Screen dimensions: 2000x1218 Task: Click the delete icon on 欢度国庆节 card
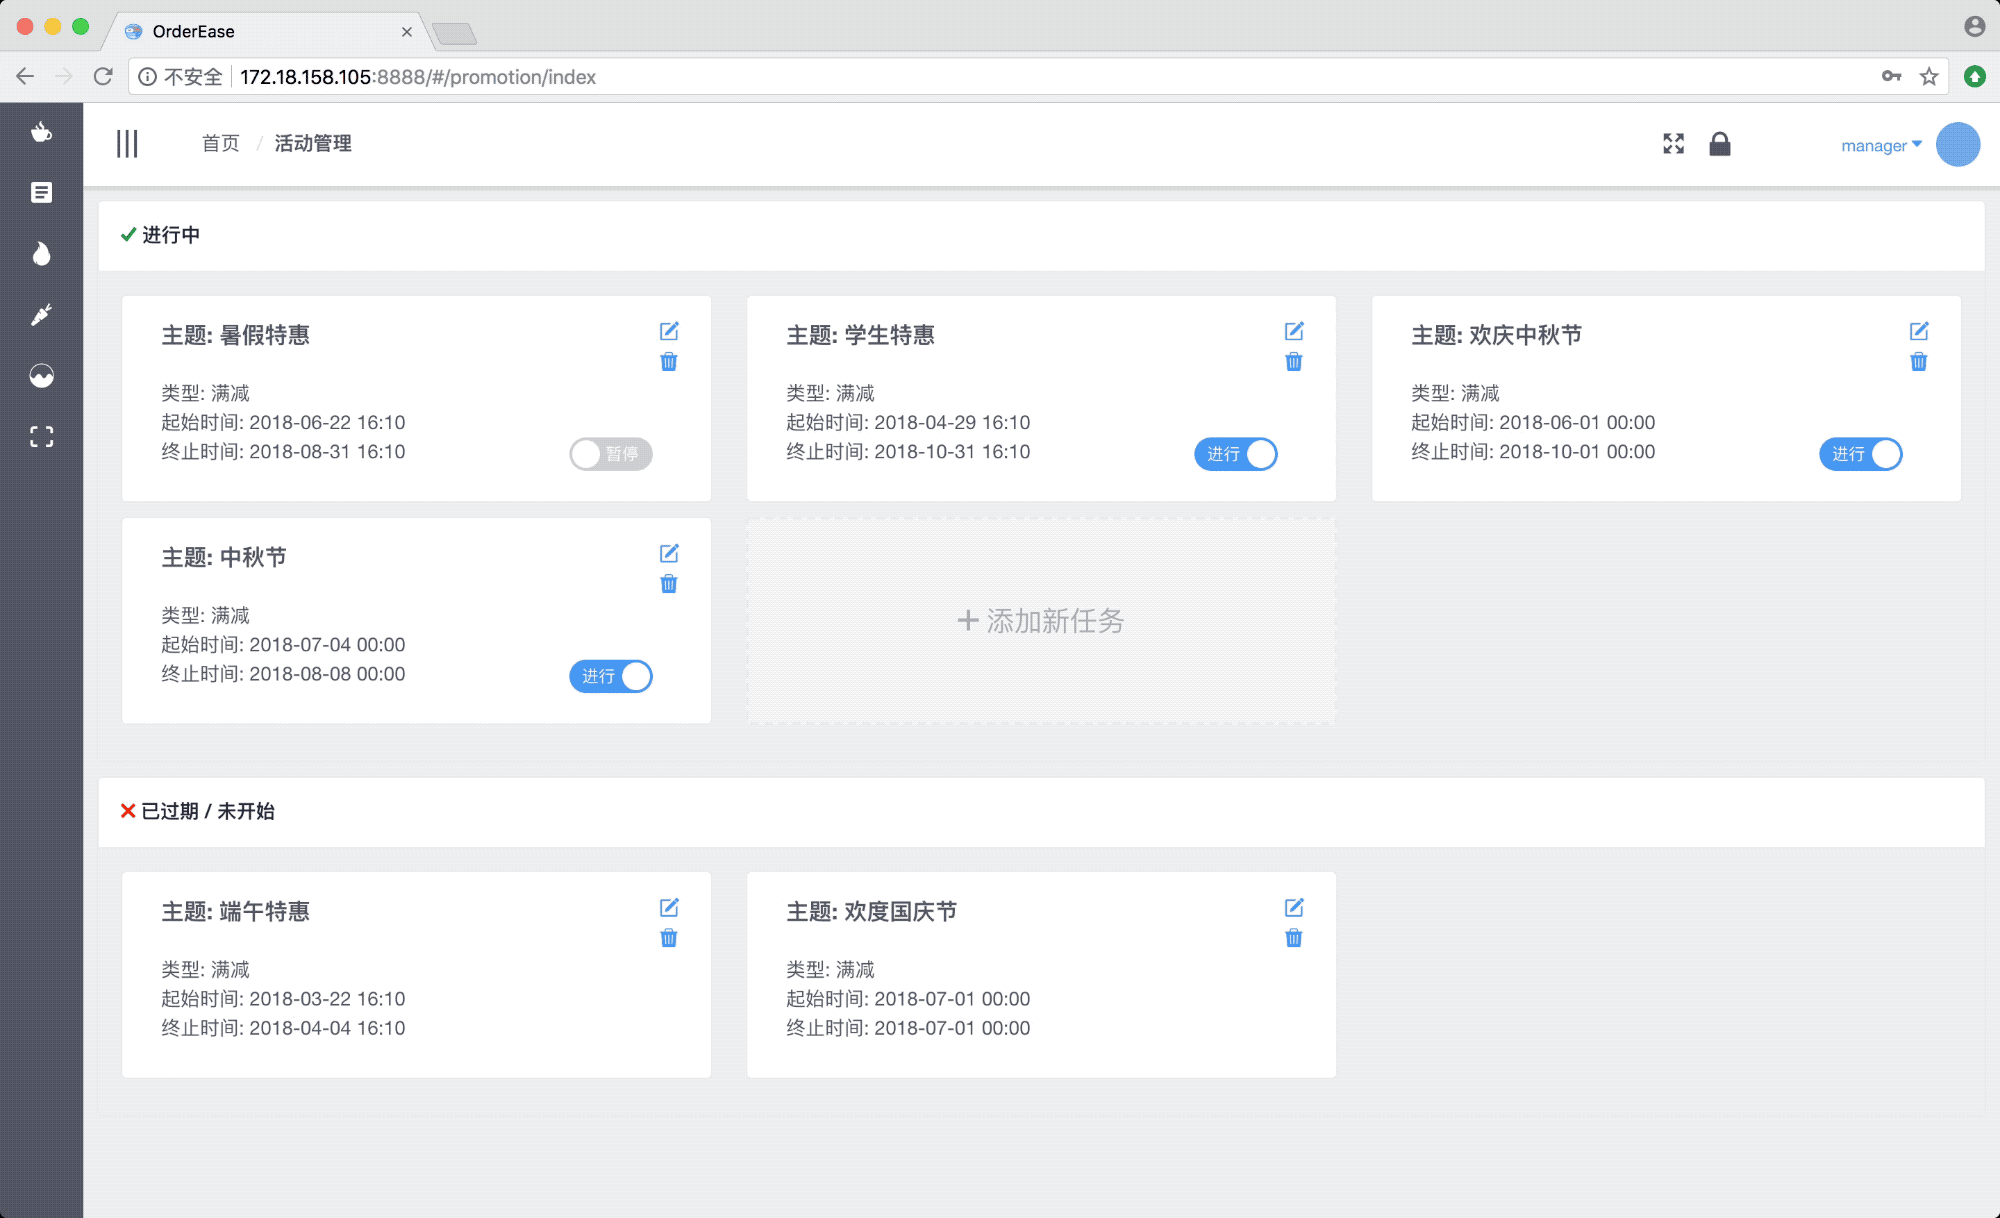click(x=1293, y=938)
